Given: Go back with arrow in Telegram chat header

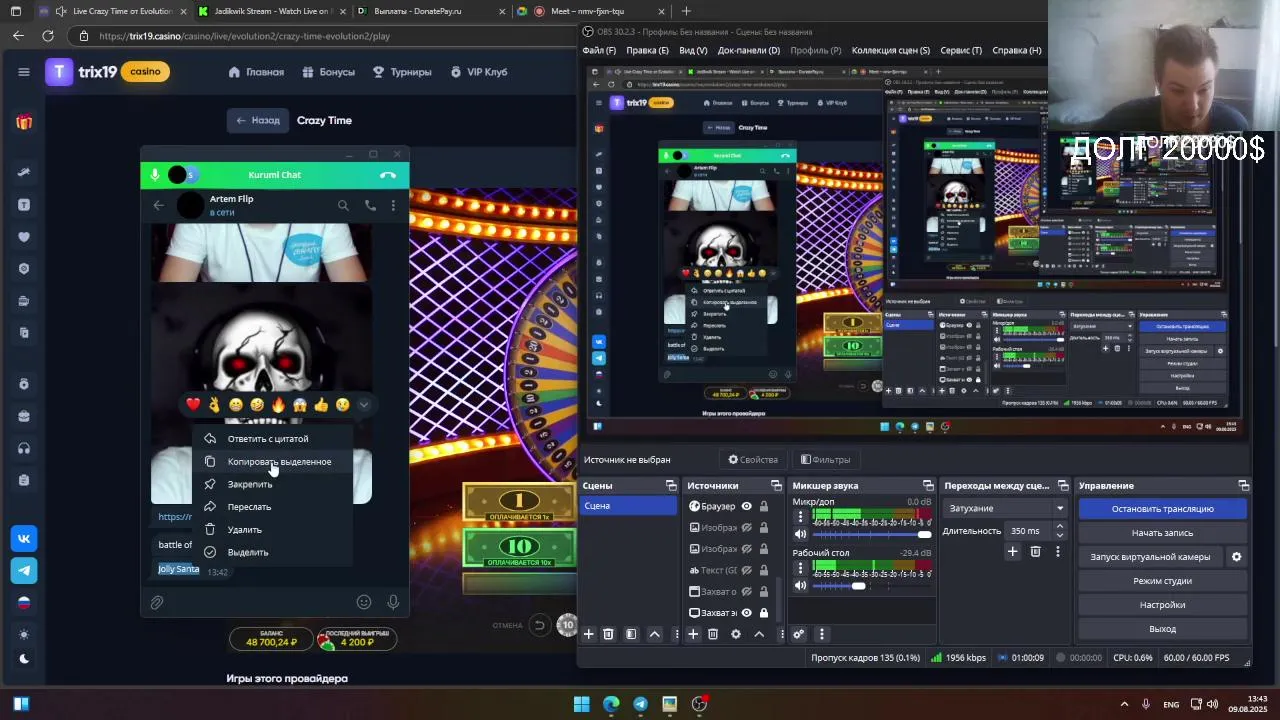Looking at the screenshot, I should point(158,205).
